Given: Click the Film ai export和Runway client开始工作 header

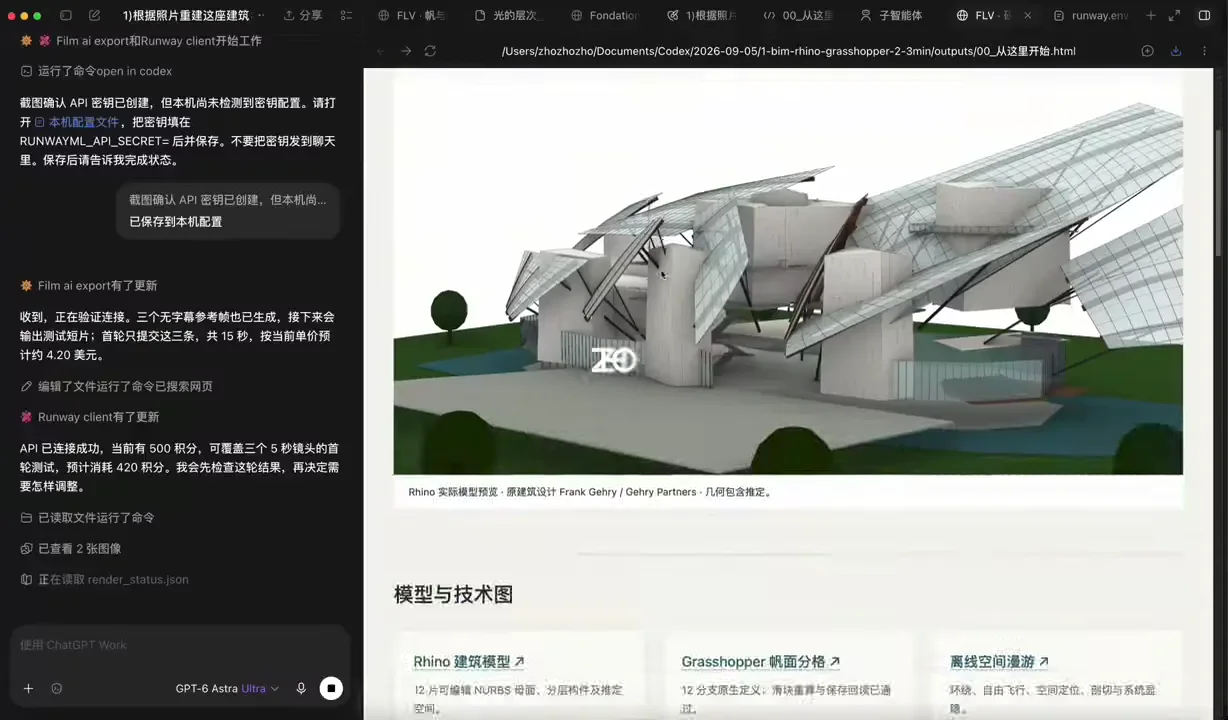Looking at the screenshot, I should (140, 41).
